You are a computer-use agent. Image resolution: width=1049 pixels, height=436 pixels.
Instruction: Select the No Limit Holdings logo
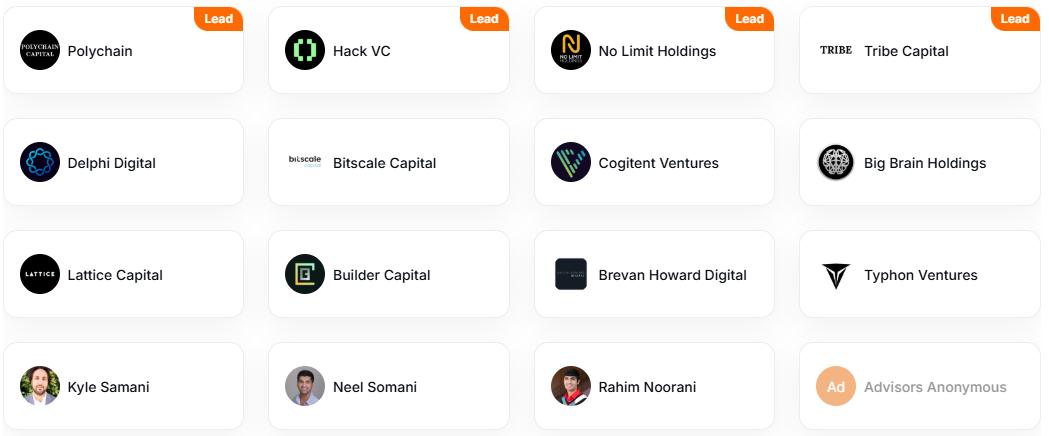(571, 50)
